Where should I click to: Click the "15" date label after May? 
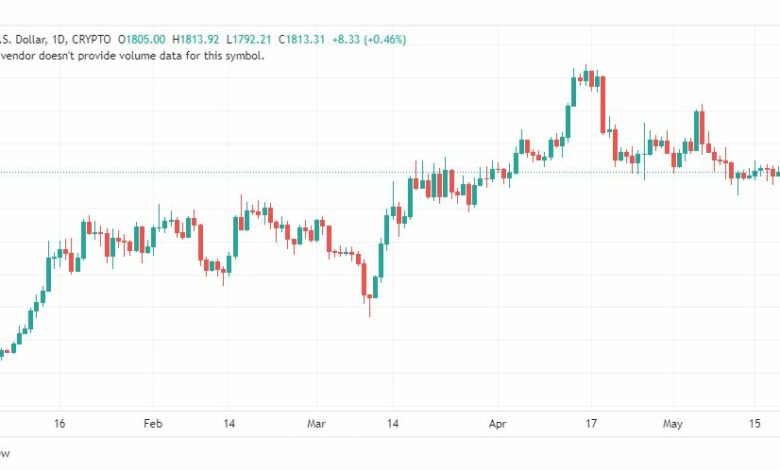point(755,424)
